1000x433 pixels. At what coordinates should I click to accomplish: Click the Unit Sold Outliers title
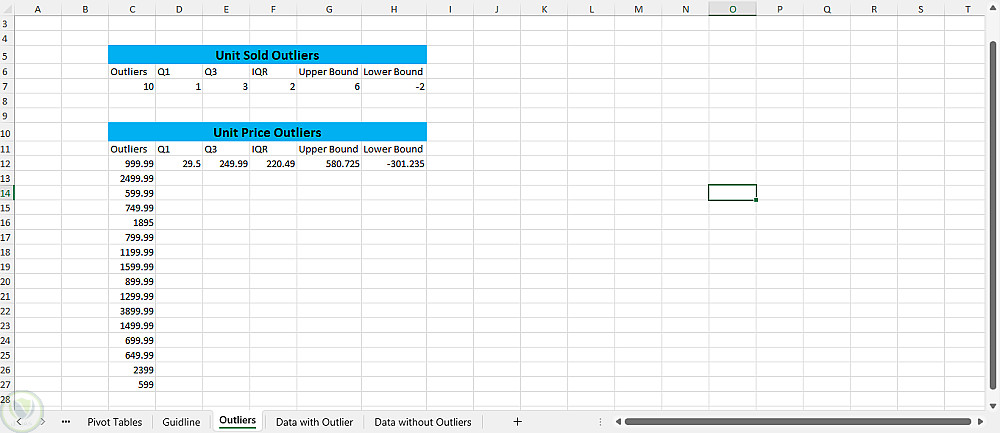(x=267, y=55)
